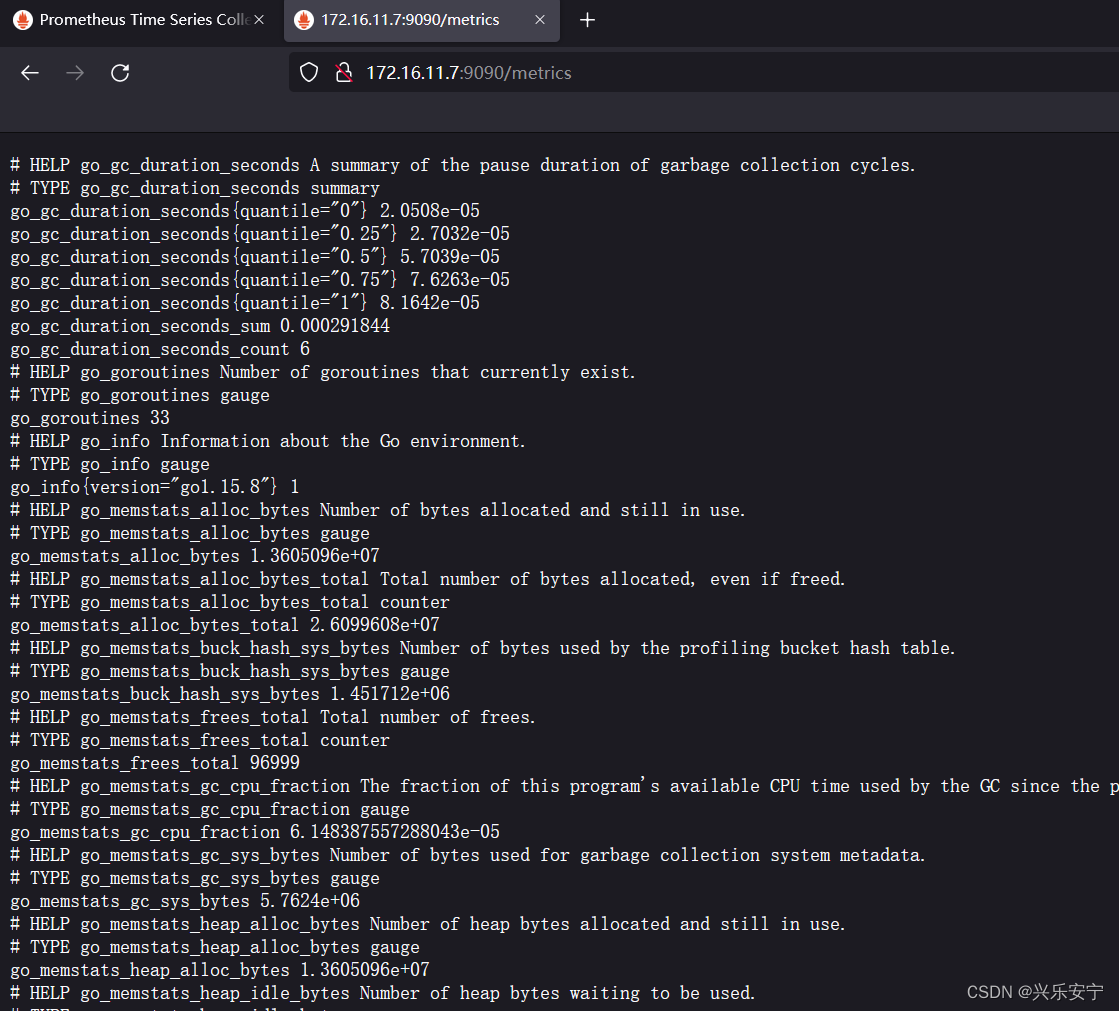Viewport: 1119px width, 1011px height.
Task: Click TYPE go_memstats_heap_alloc_bytes gauge line
Action: 215,948
